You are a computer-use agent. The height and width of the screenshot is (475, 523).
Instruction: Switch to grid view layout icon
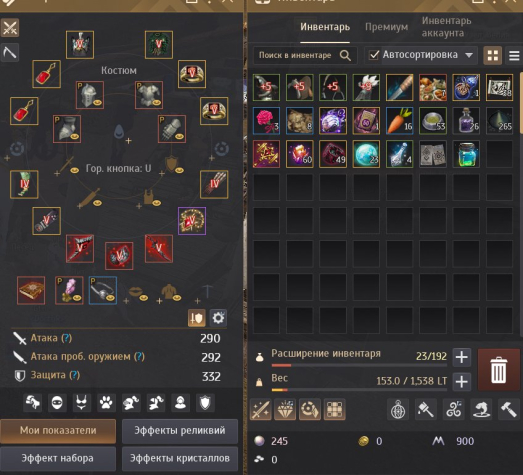(492, 55)
